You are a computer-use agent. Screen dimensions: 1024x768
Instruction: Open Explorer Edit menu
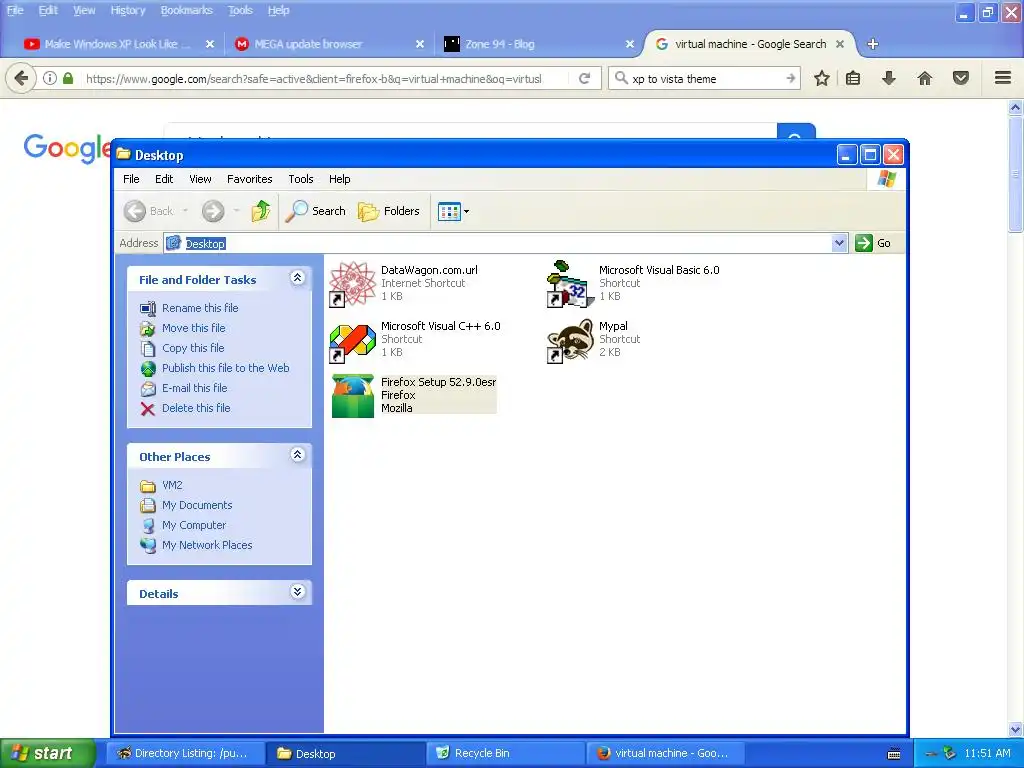click(164, 179)
